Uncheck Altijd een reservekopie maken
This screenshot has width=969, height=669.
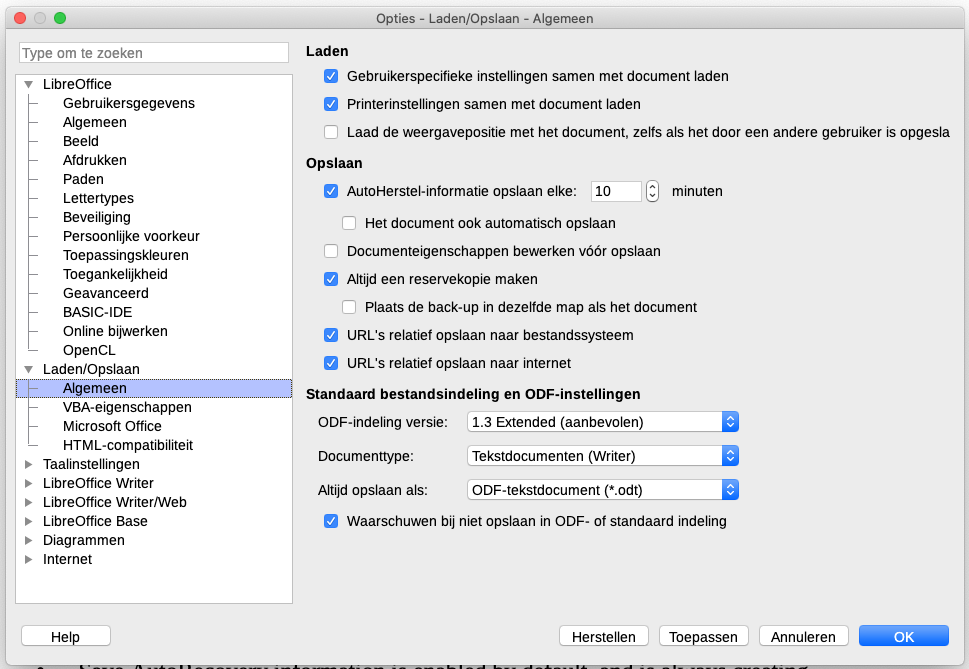(x=332, y=279)
